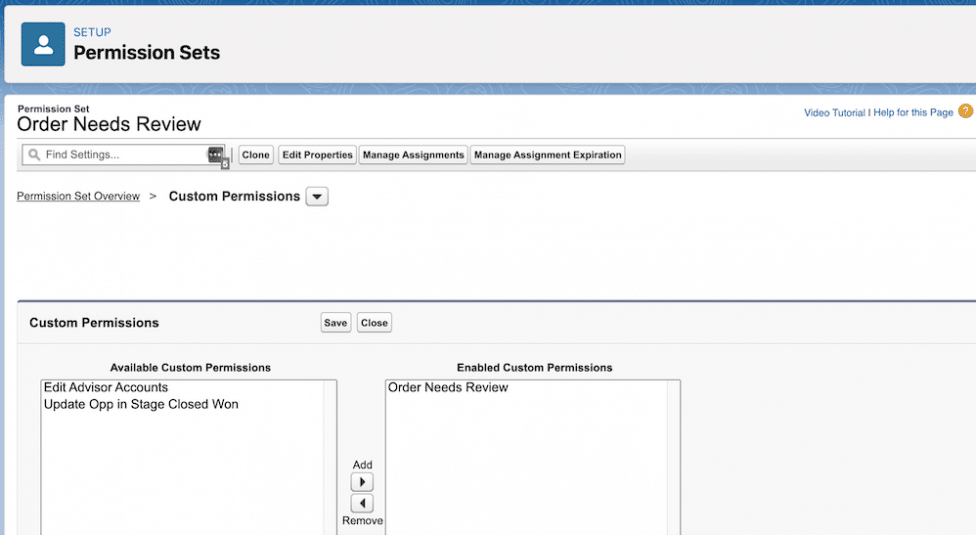This screenshot has width=976, height=535.
Task: Save the custom permissions
Action: pos(336,323)
